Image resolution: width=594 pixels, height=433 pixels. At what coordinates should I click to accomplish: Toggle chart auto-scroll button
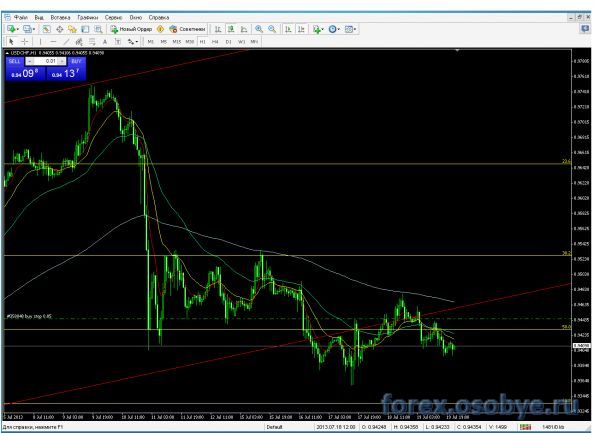click(288, 29)
